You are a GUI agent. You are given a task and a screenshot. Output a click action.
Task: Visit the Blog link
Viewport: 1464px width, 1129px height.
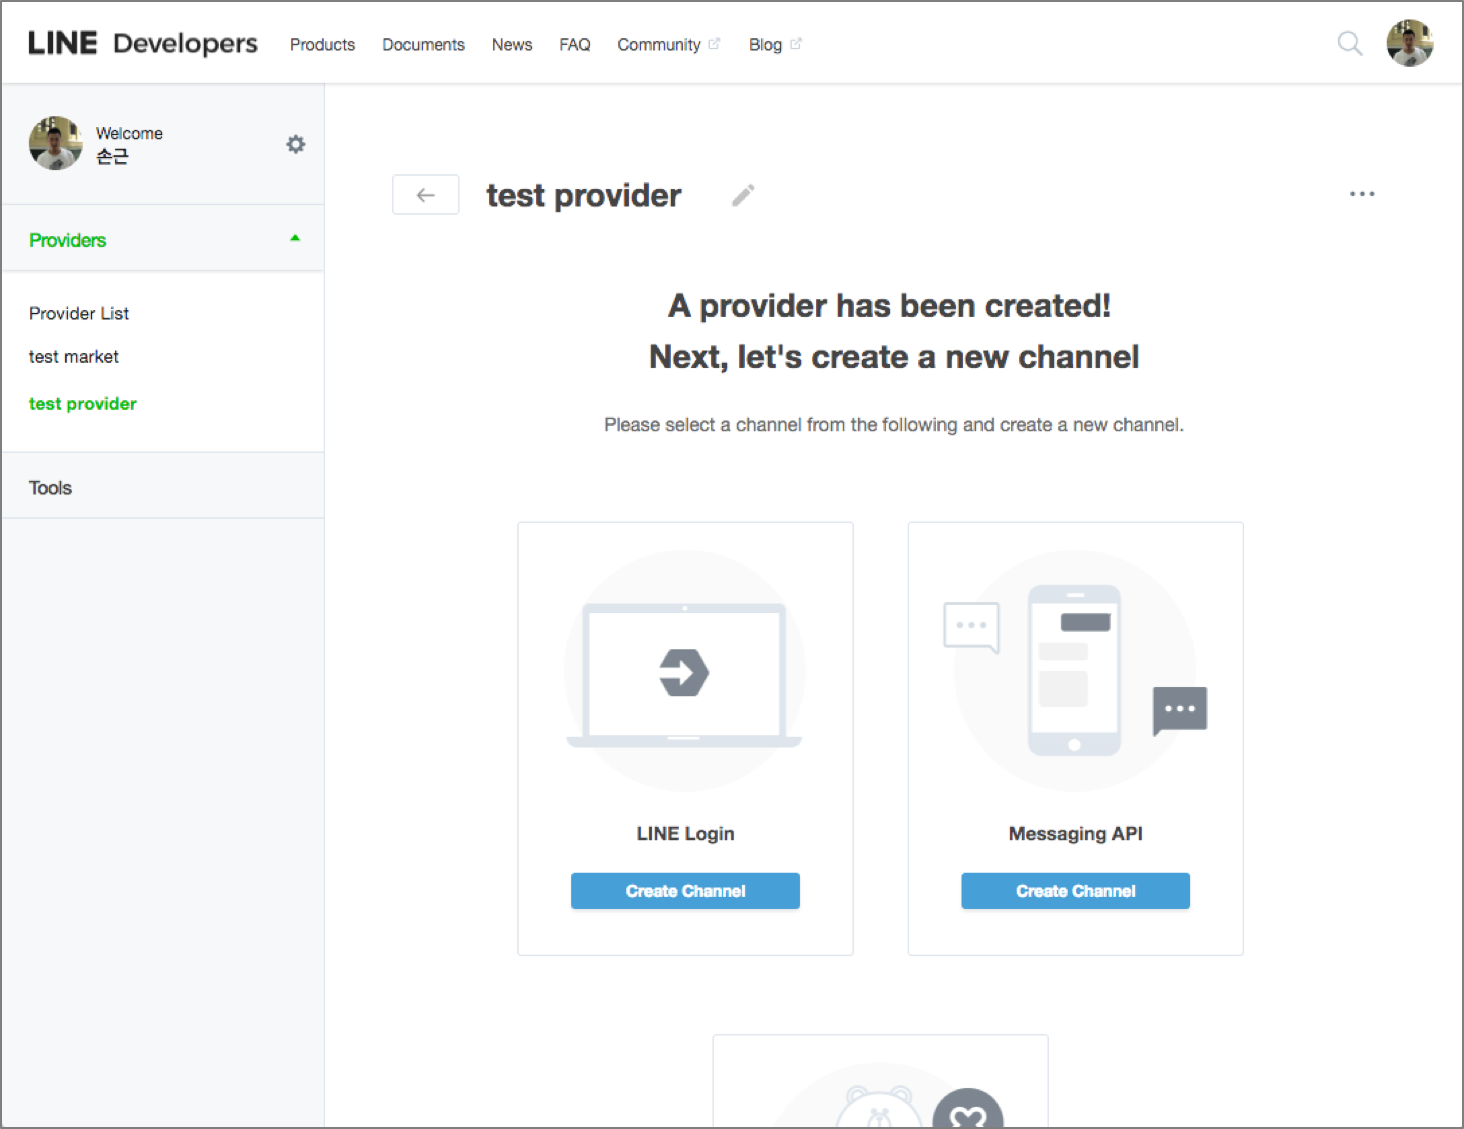tap(765, 45)
